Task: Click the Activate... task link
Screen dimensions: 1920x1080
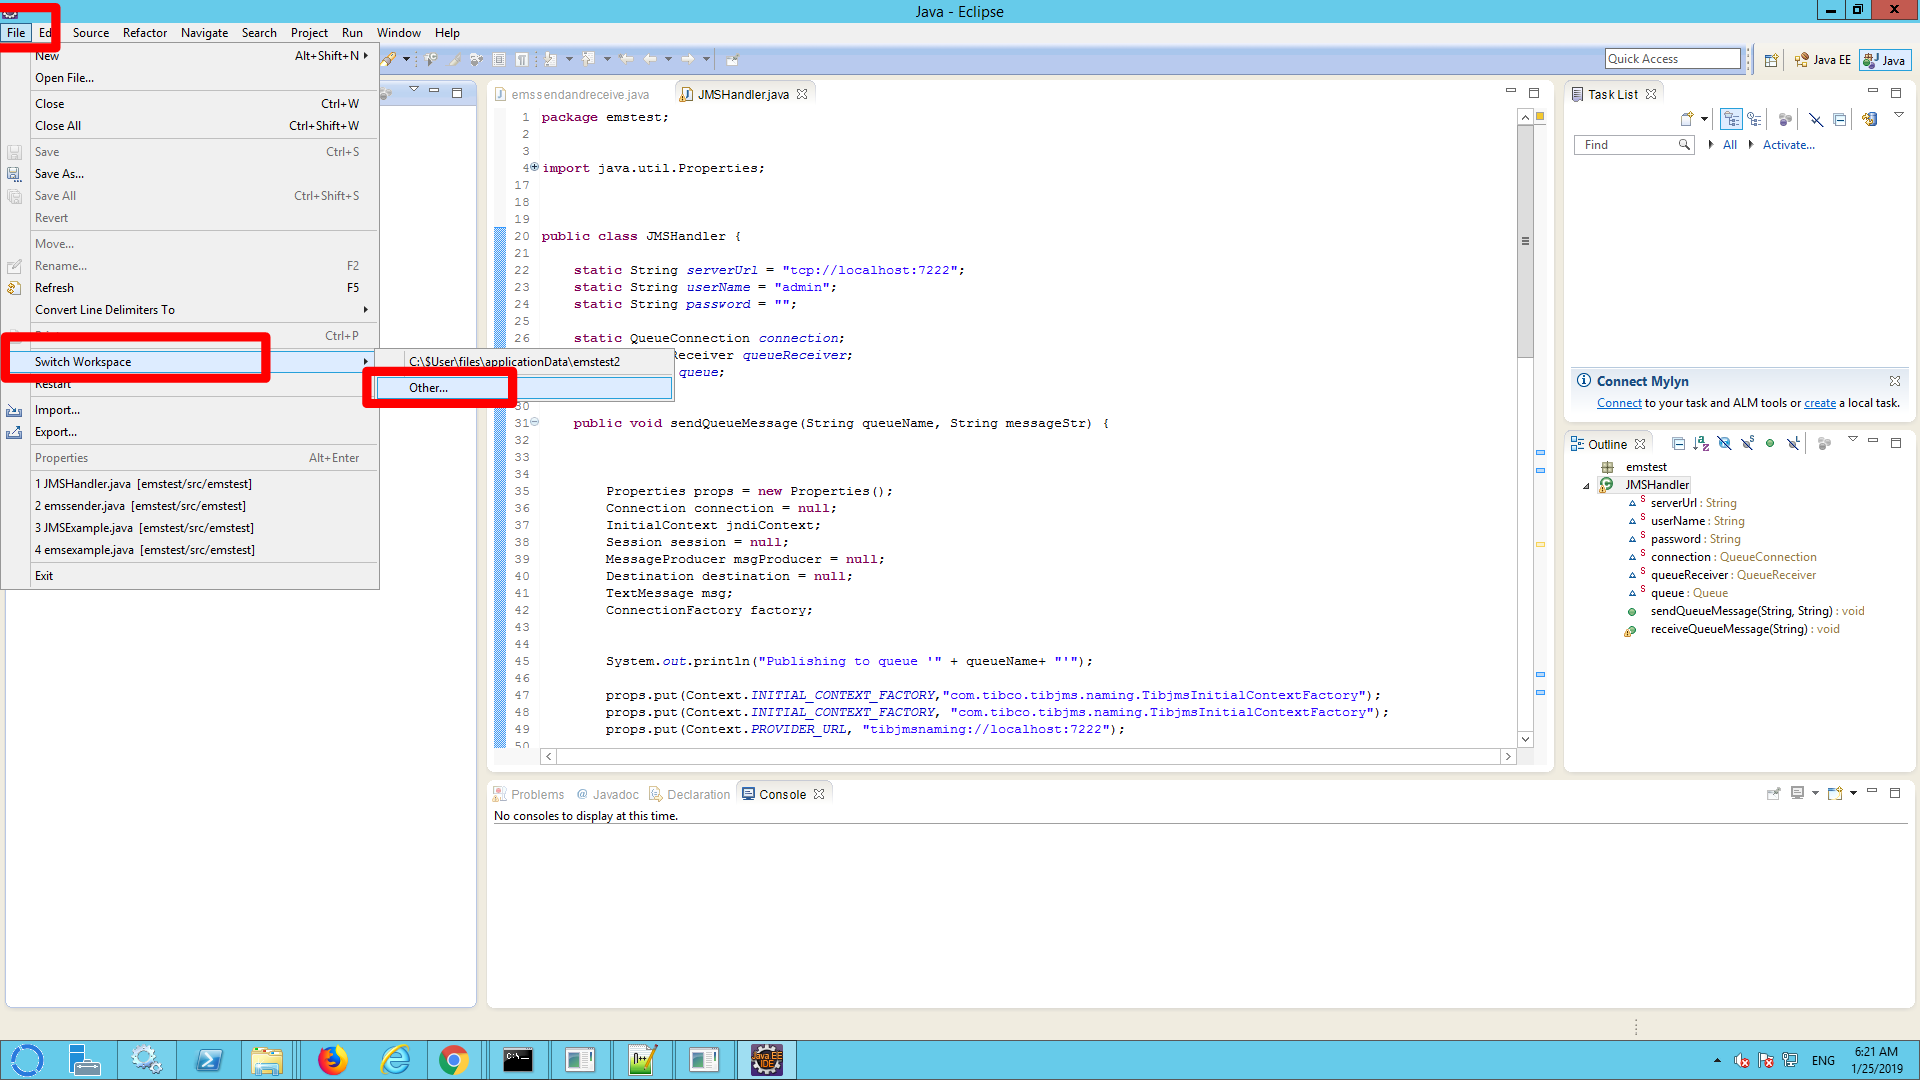Action: tap(1788, 145)
